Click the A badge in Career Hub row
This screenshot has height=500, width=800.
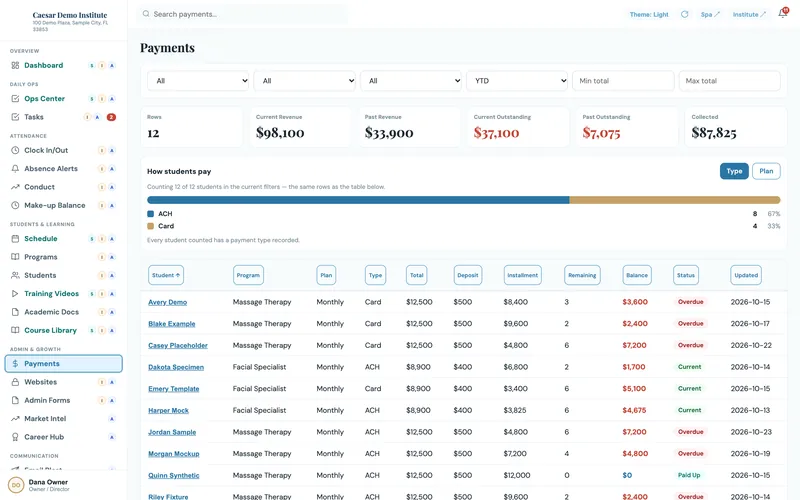point(112,437)
